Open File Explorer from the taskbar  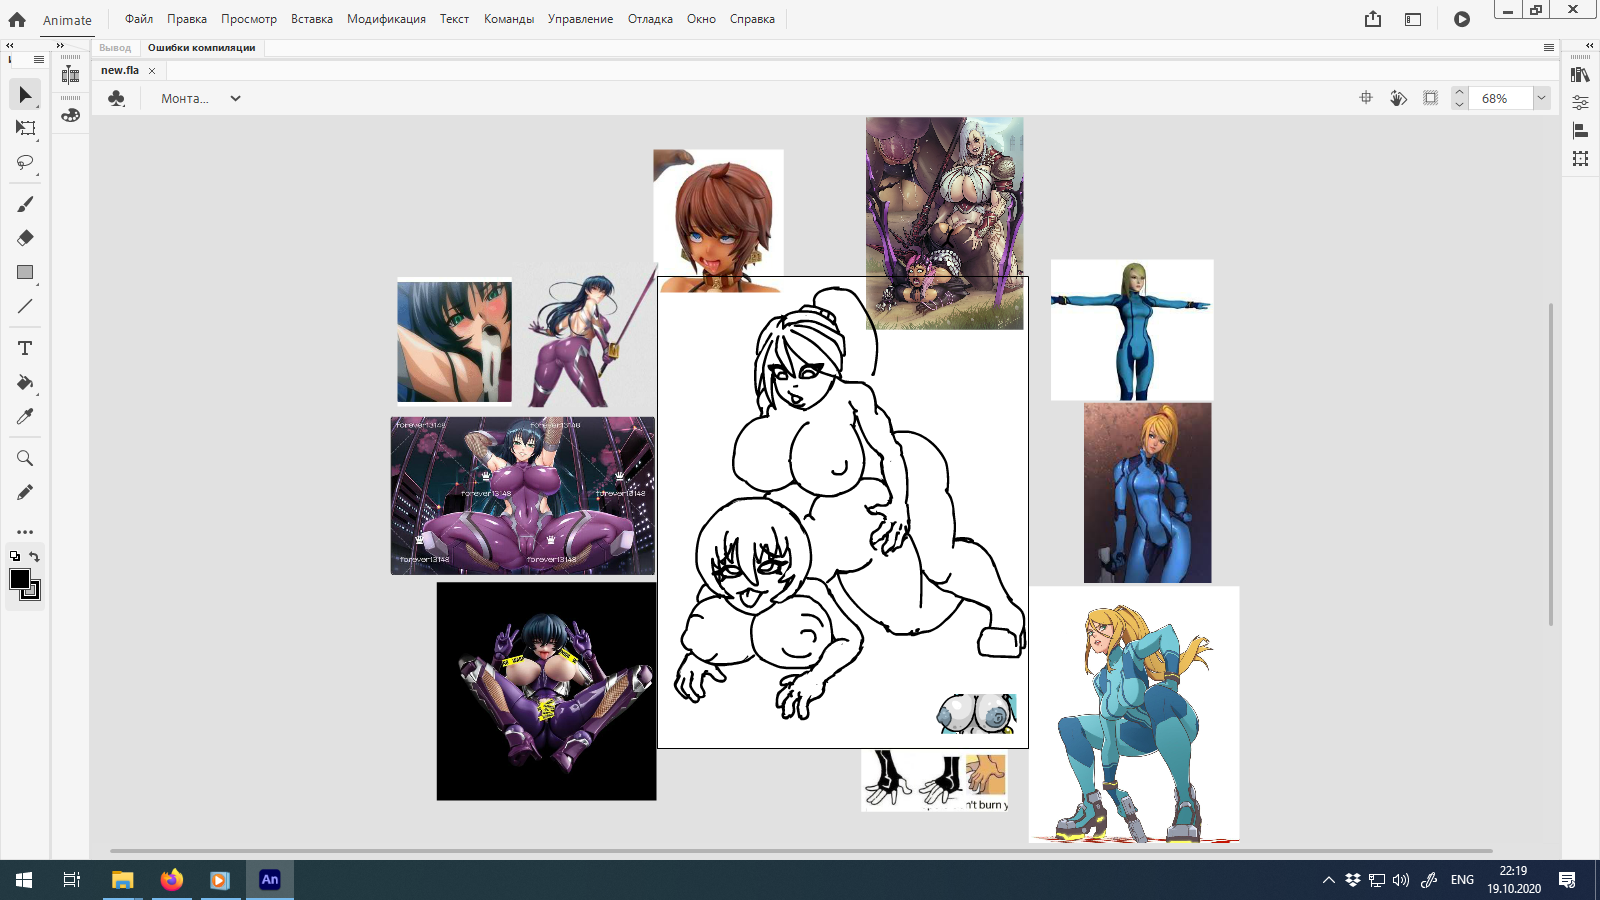[122, 880]
